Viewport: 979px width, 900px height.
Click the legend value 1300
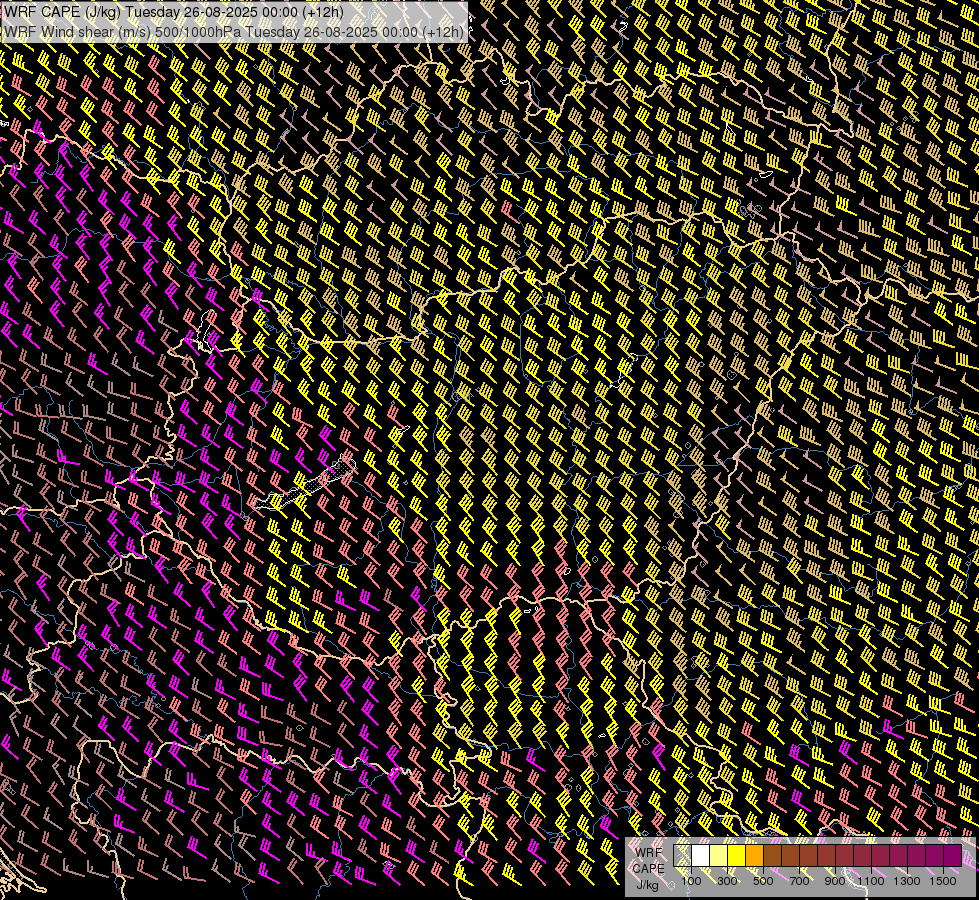[907, 881]
